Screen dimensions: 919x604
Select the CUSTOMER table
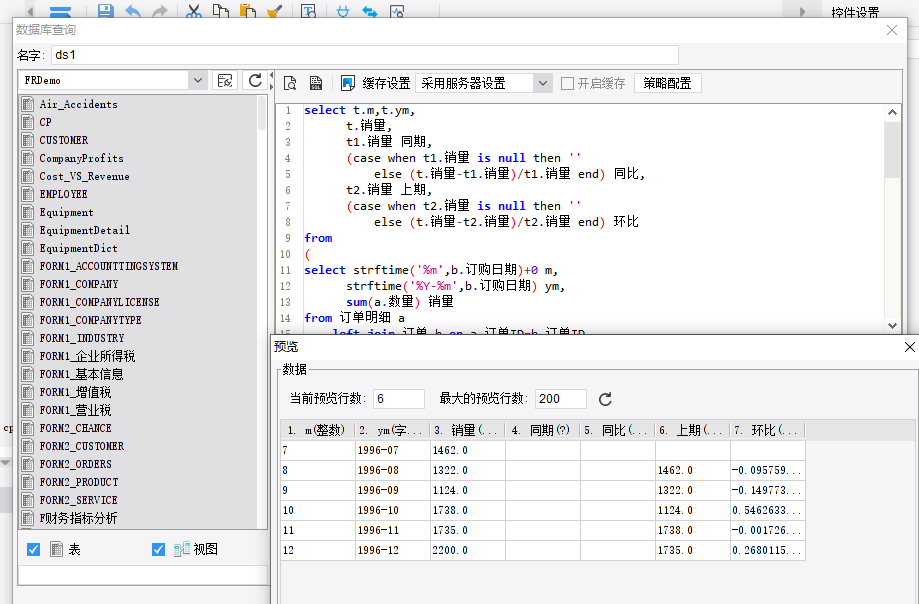63,140
